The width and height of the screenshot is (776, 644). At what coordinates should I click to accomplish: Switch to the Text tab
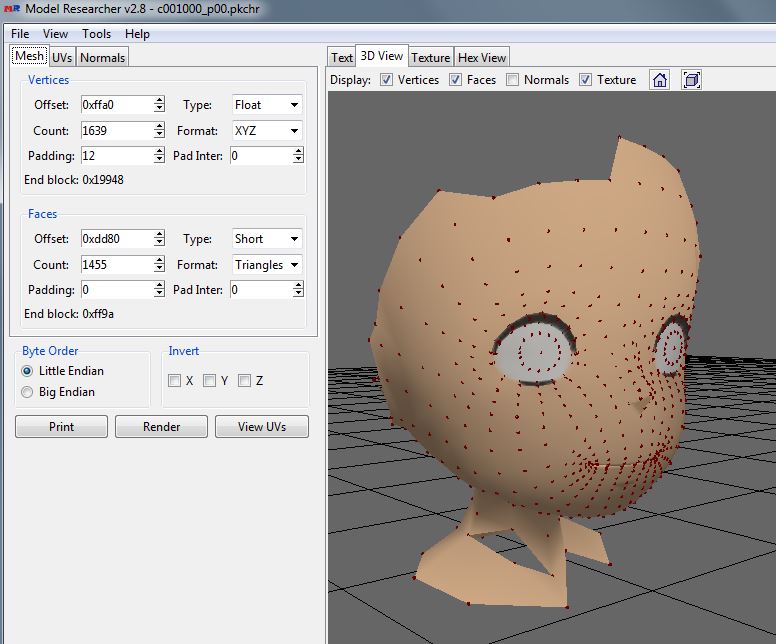[341, 57]
